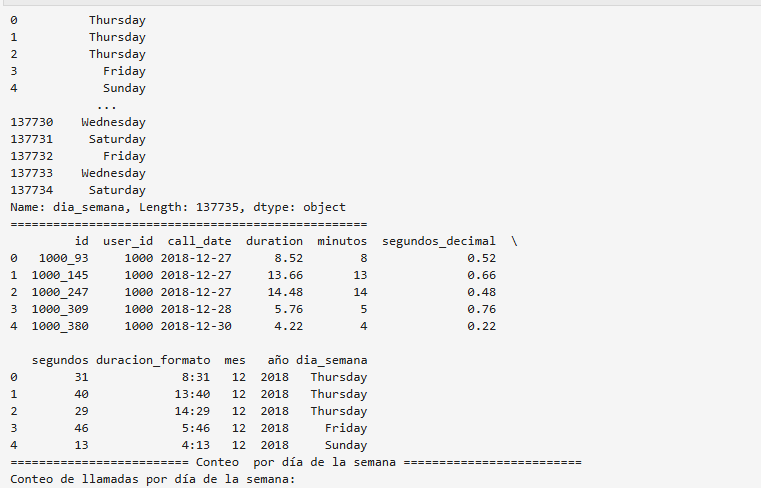Click the año column header
The image size is (761, 488).
[x=274, y=360]
